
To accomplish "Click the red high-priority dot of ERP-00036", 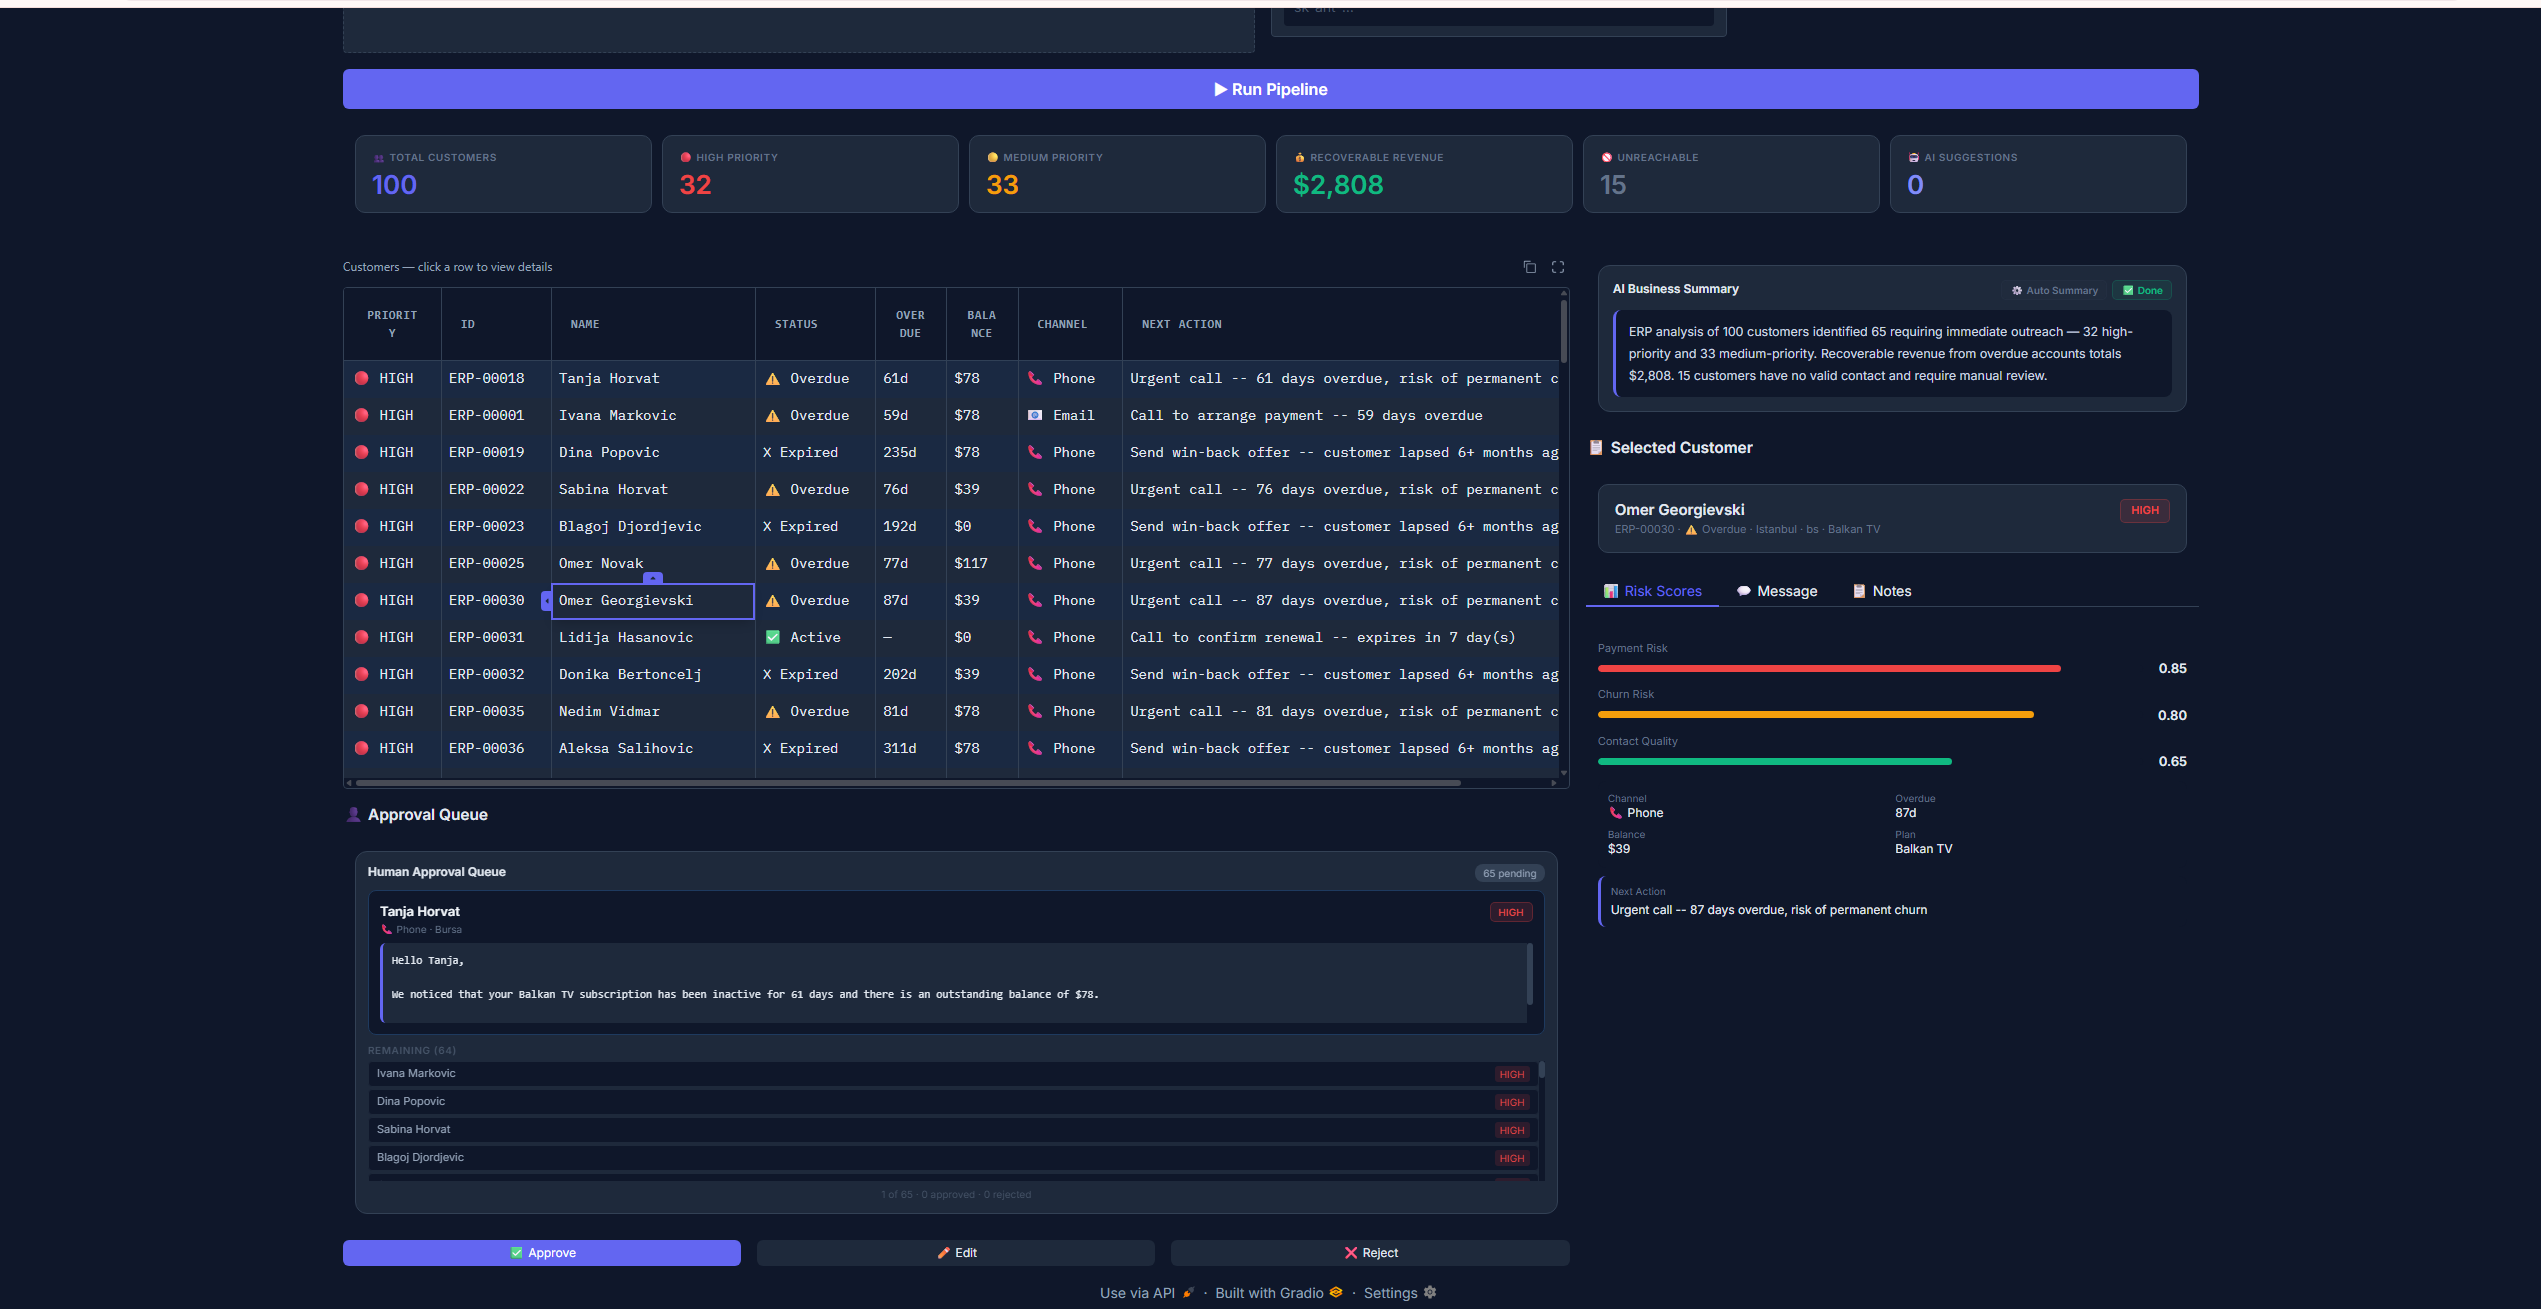I will pyautogui.click(x=362, y=748).
